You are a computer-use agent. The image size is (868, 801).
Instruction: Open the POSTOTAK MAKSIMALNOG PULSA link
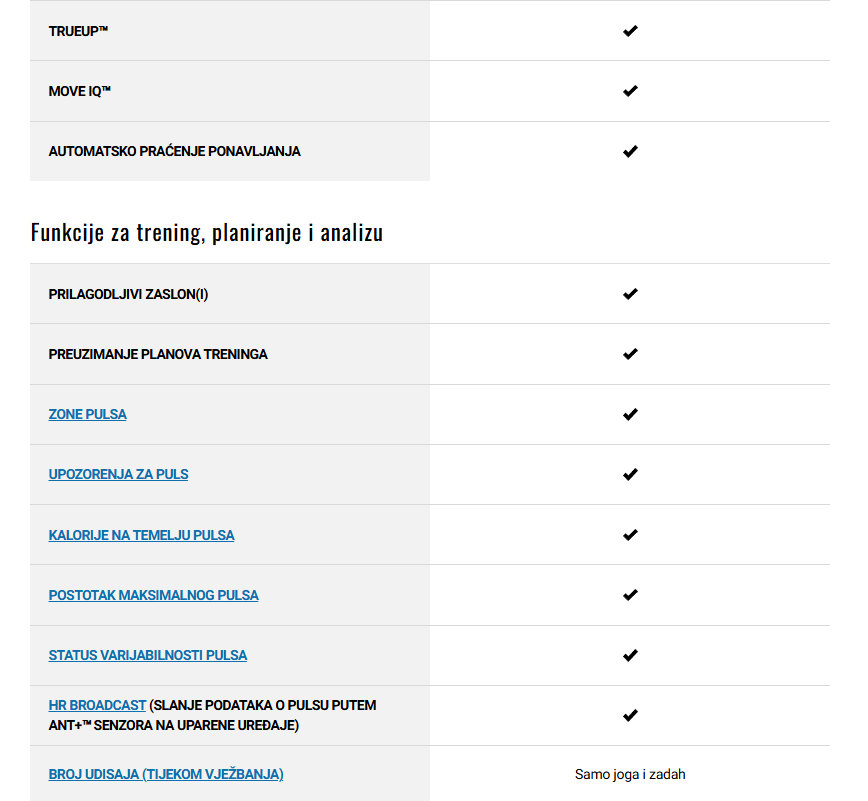153,595
